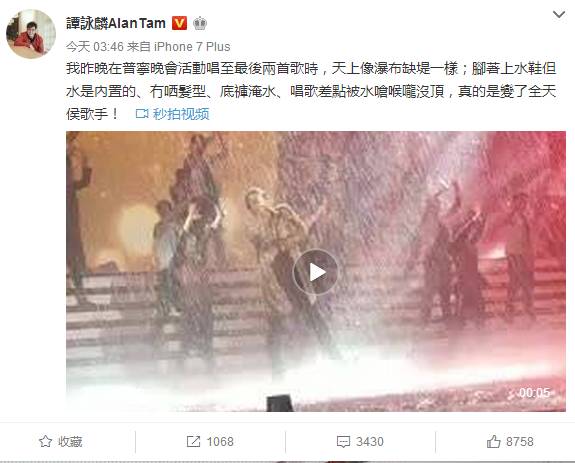Click the post text about 普寧晚會
This screenshot has width=575, height=463.
[311, 91]
